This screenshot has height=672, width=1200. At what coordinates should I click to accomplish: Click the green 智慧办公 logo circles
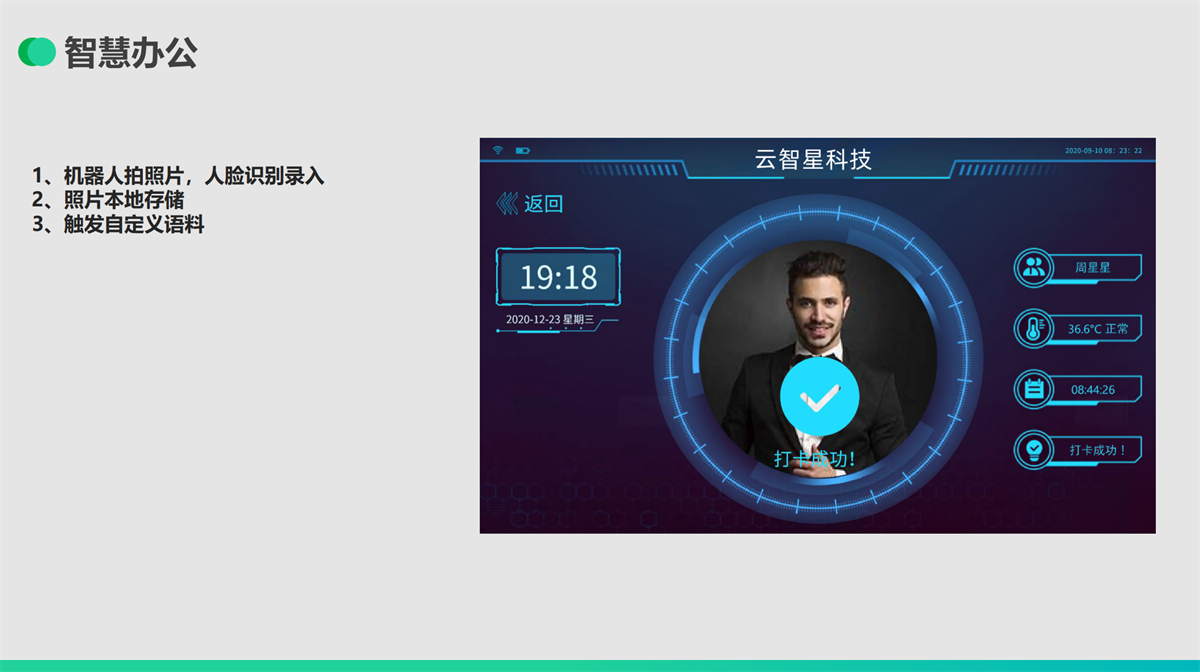(x=37, y=52)
